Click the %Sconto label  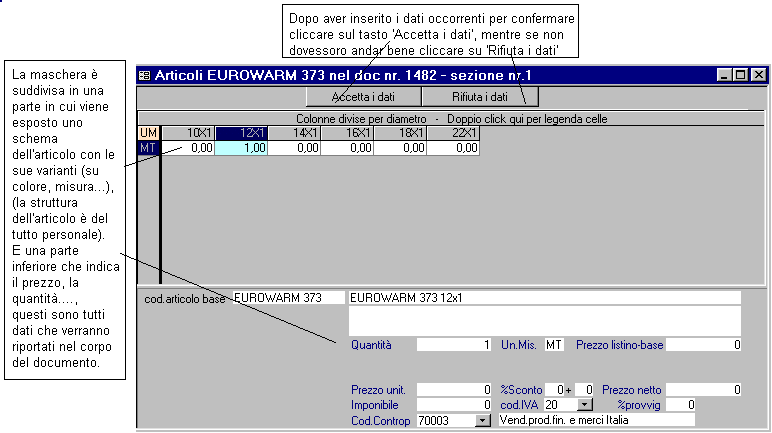[x=521, y=390]
